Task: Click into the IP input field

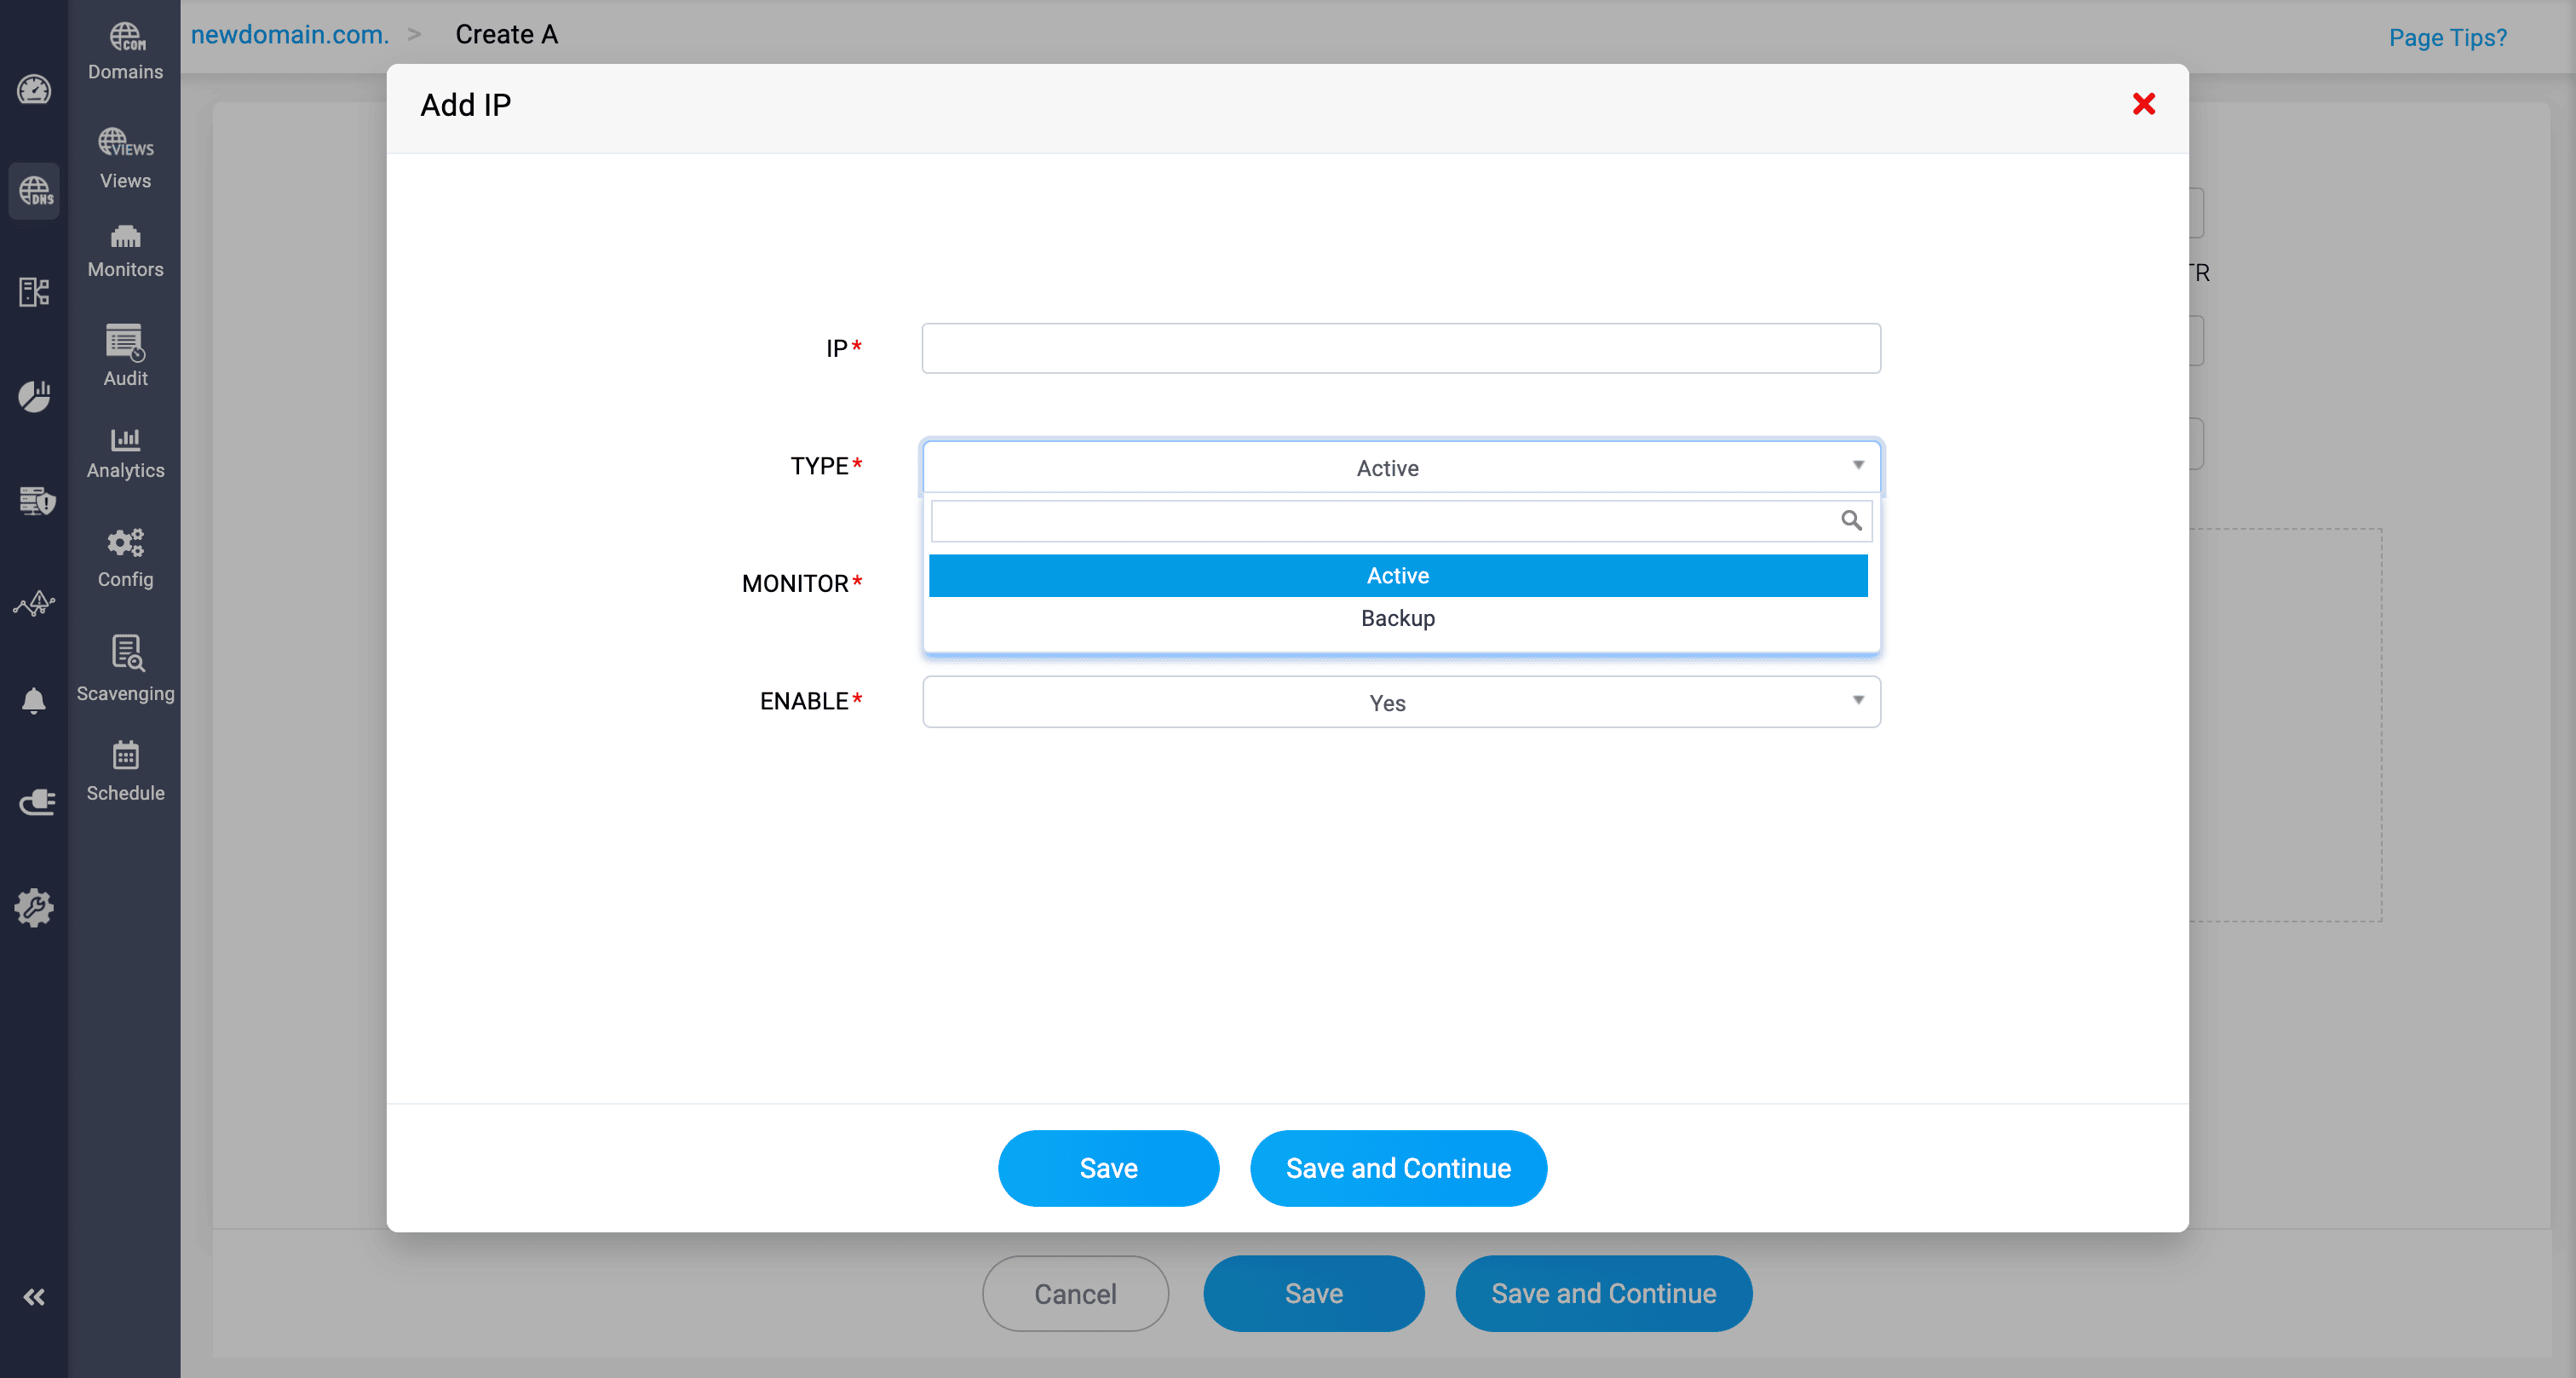Action: coord(1400,348)
